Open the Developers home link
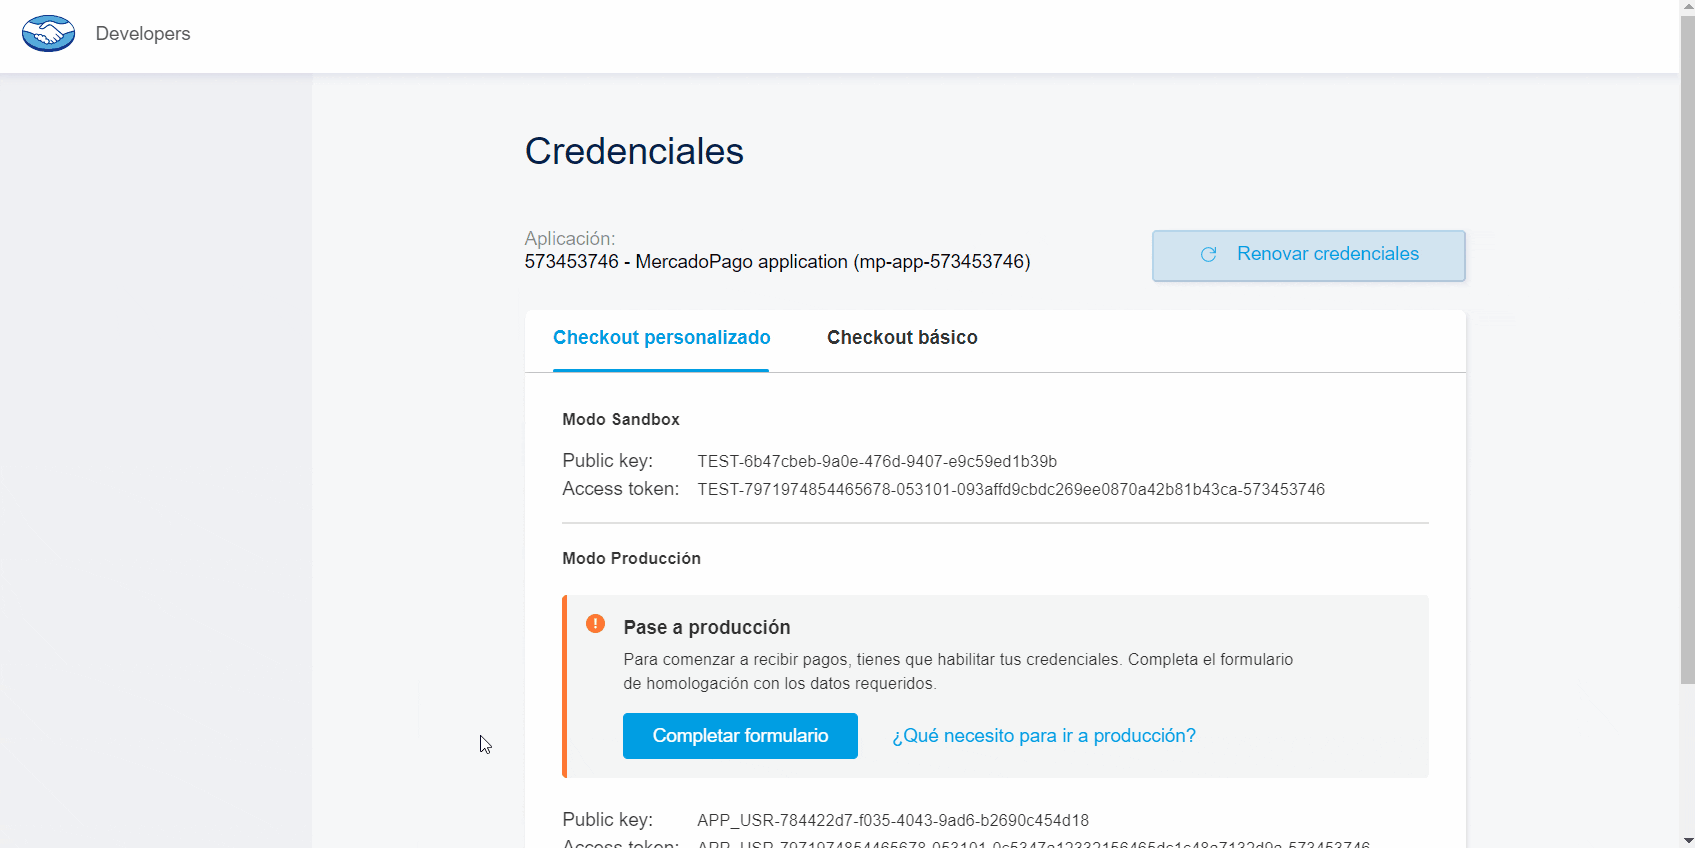The image size is (1695, 848). (143, 34)
